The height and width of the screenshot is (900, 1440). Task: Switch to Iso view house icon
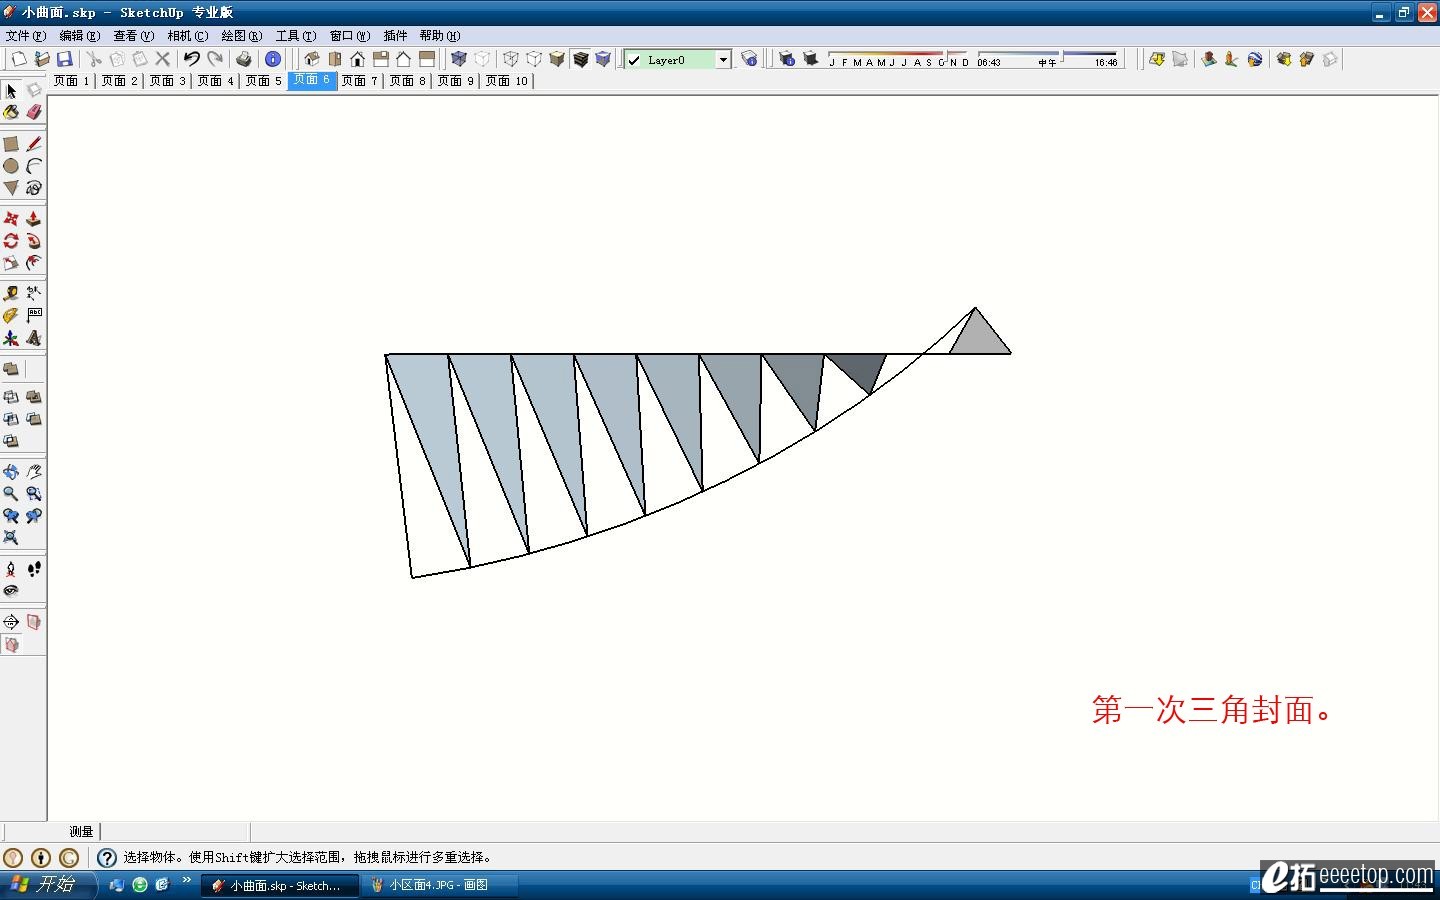tap(311, 59)
